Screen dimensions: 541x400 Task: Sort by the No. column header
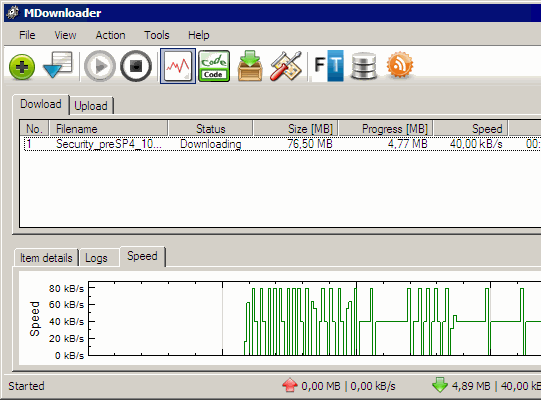tap(34, 129)
